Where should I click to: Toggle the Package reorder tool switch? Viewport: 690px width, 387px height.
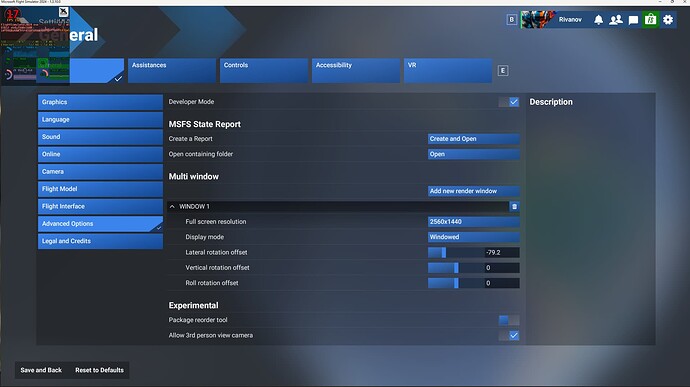click(x=509, y=320)
